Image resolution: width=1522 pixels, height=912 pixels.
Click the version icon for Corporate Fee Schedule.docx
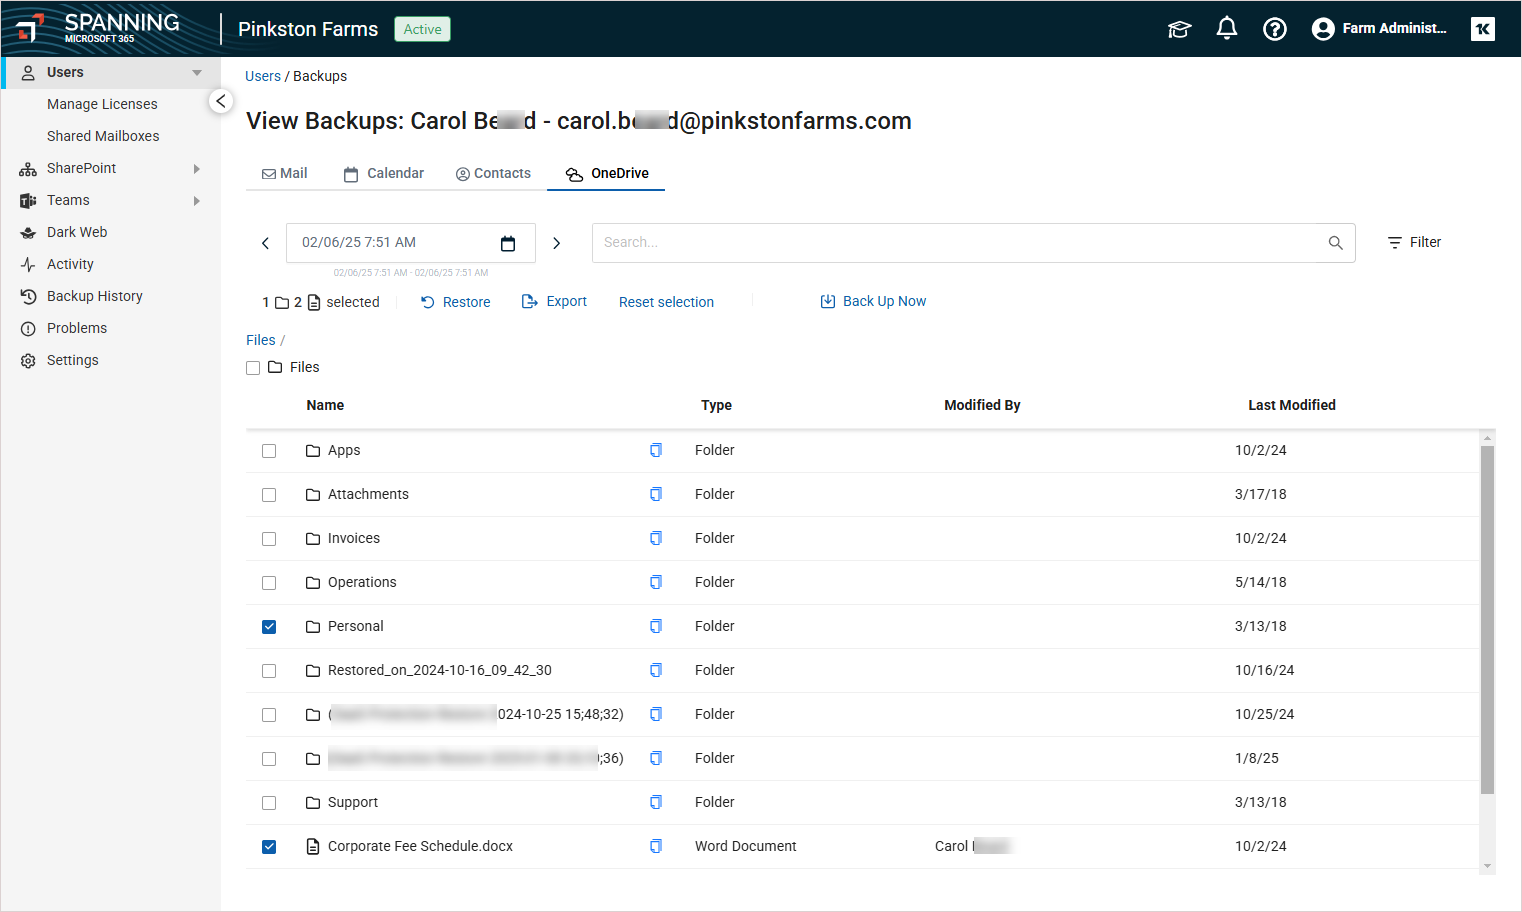656,846
